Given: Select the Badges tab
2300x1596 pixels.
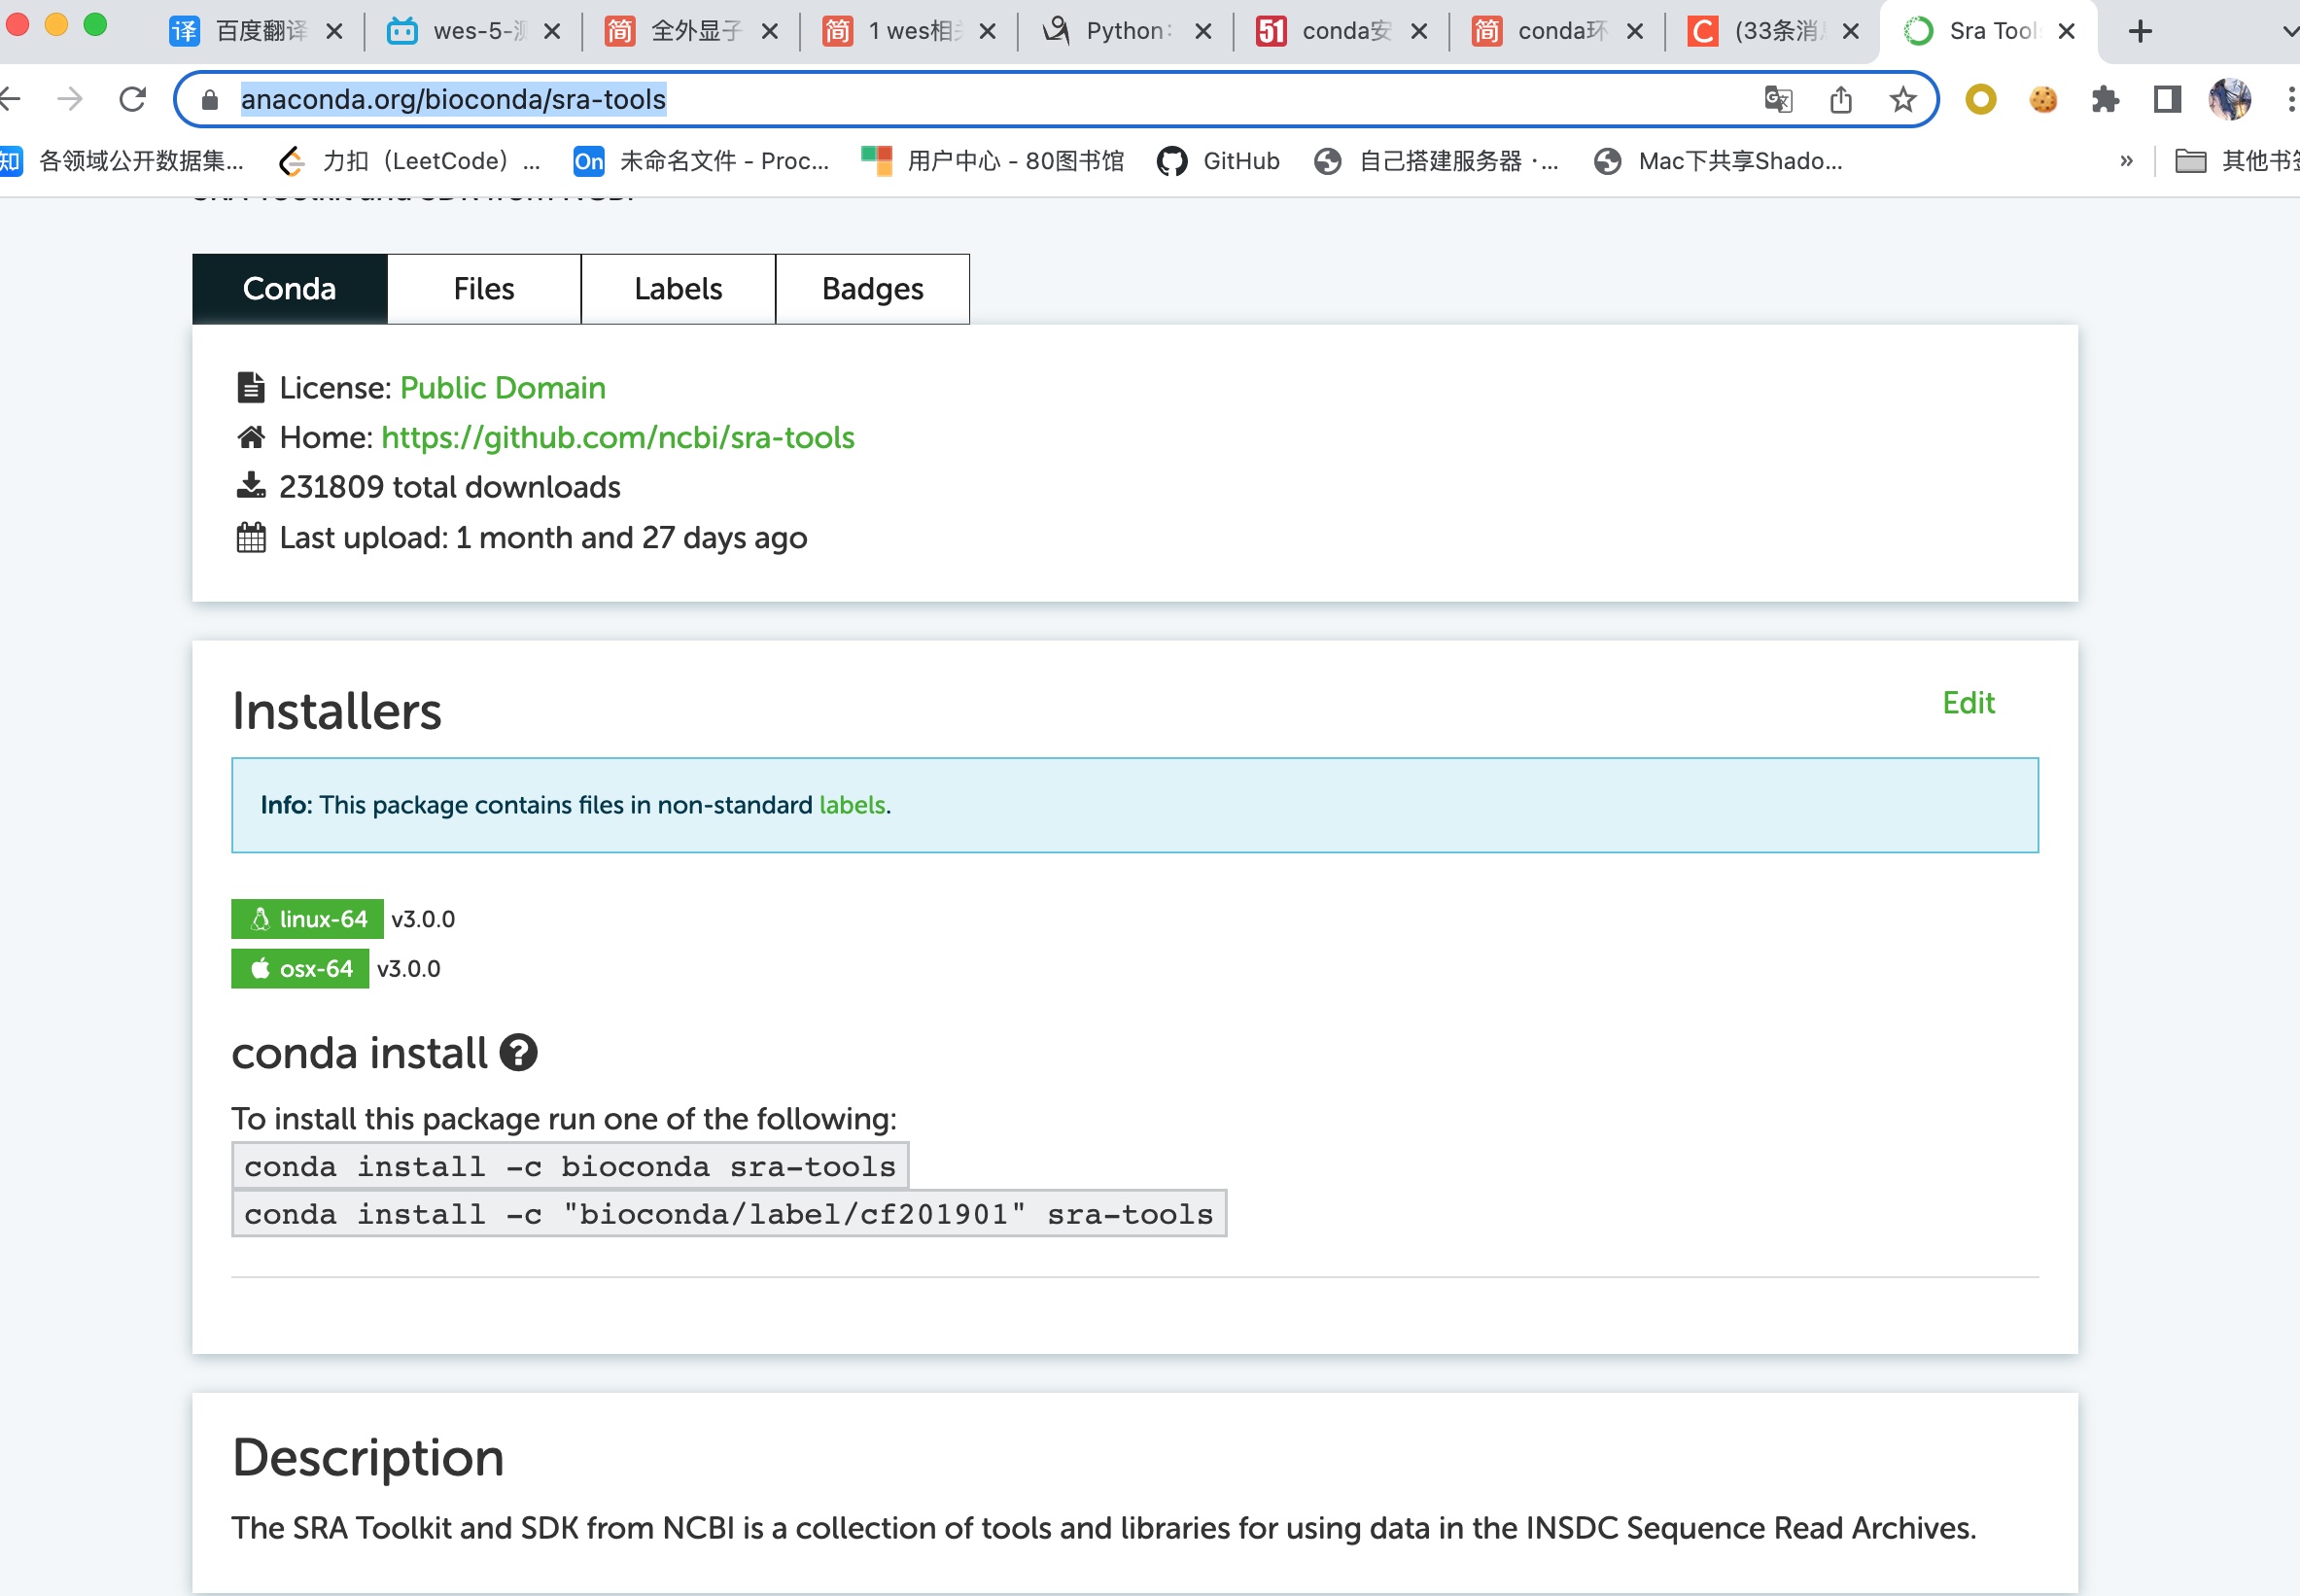Looking at the screenshot, I should (x=872, y=289).
